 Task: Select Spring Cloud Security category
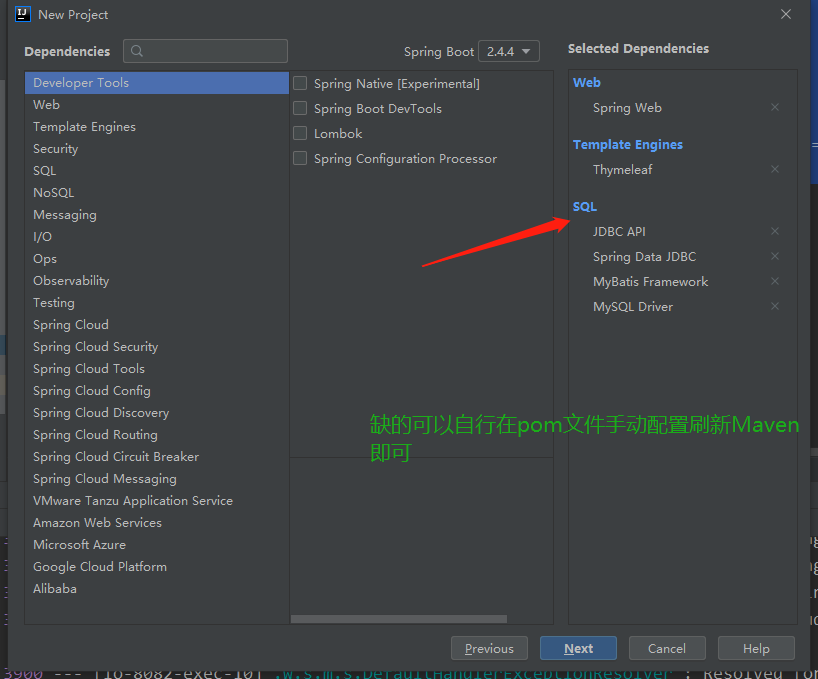click(x=157, y=347)
